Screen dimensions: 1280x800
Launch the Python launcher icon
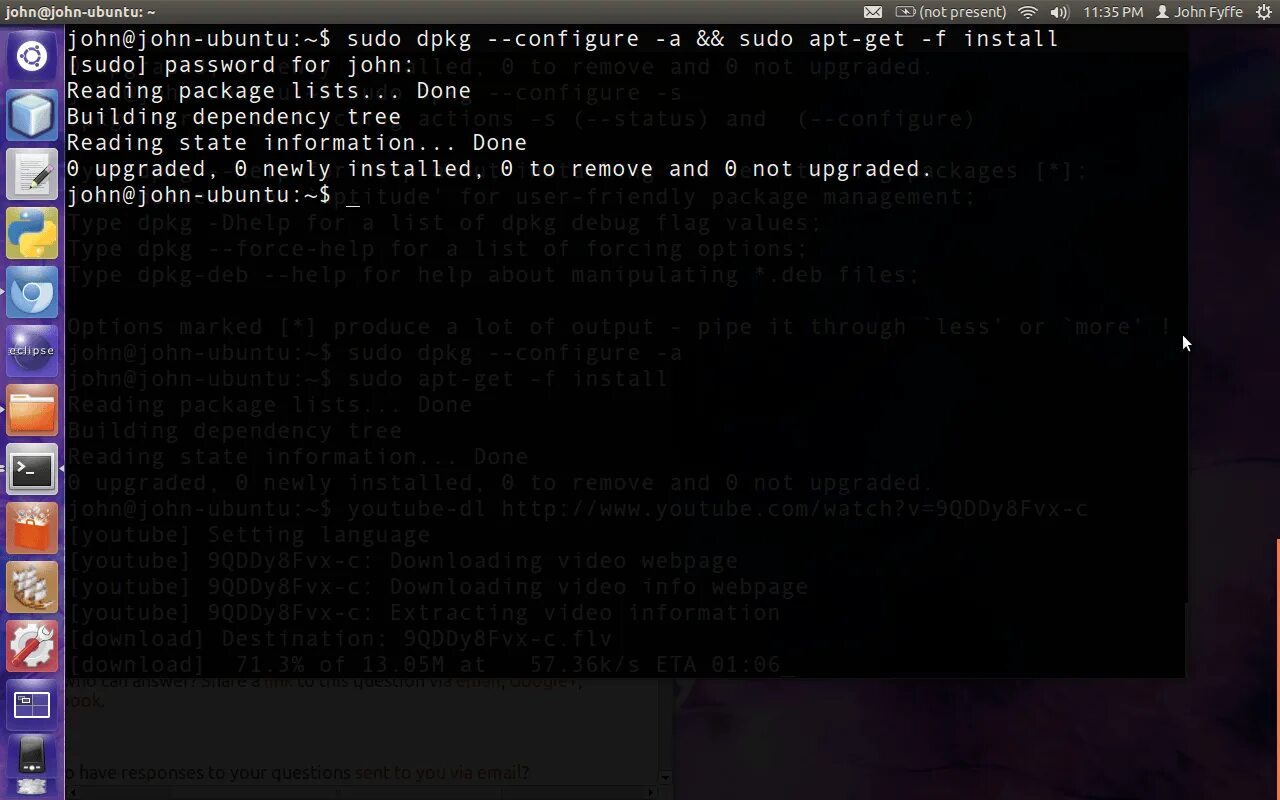point(32,233)
